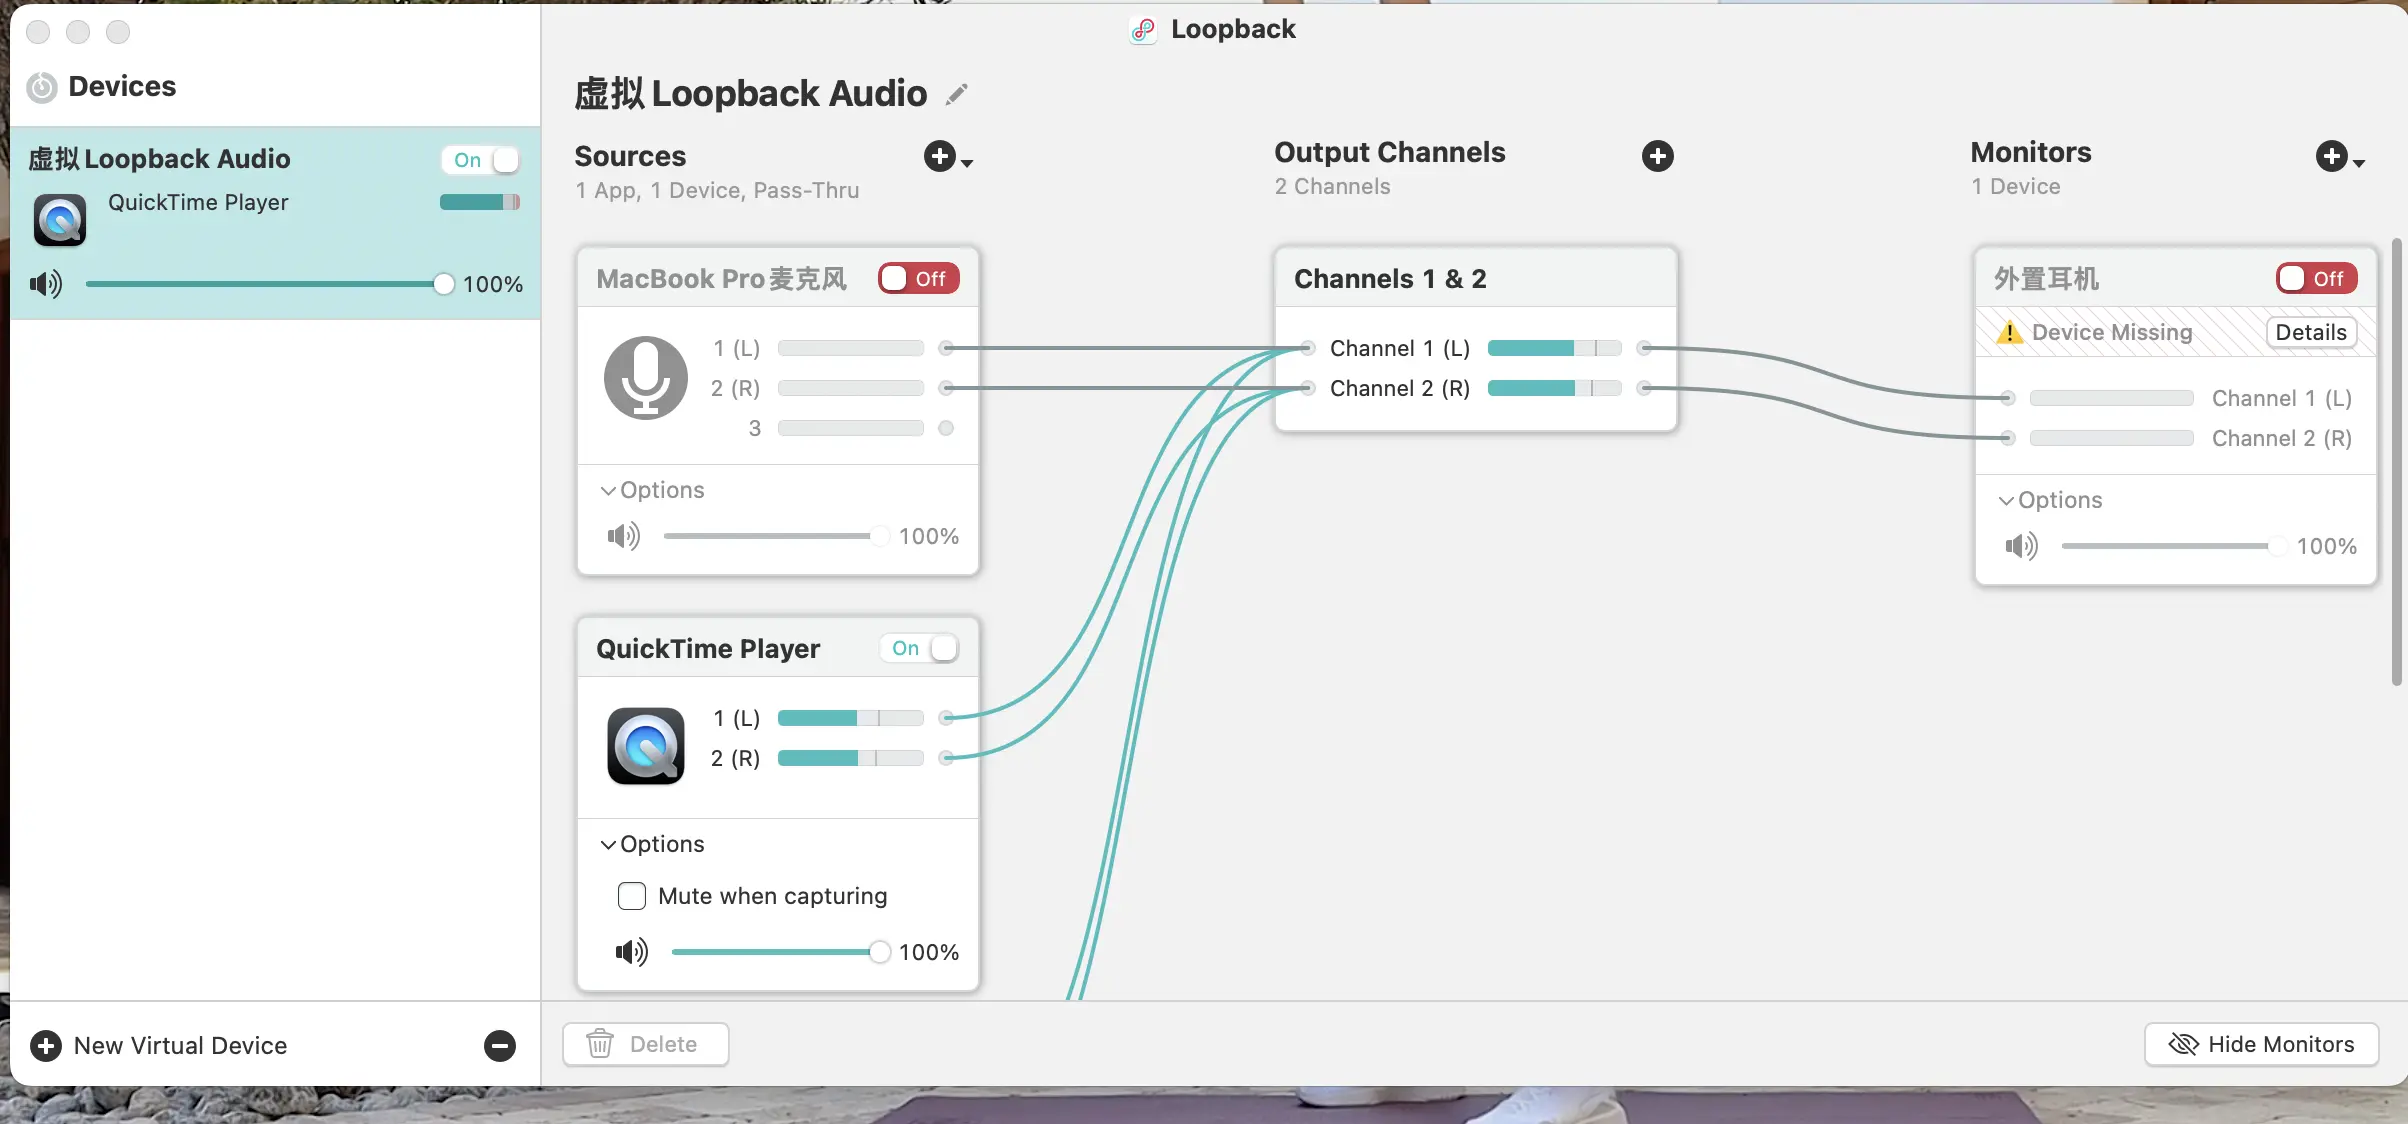This screenshot has height=1124, width=2408.
Task: Add a new output channel with plus icon
Action: point(1657,156)
